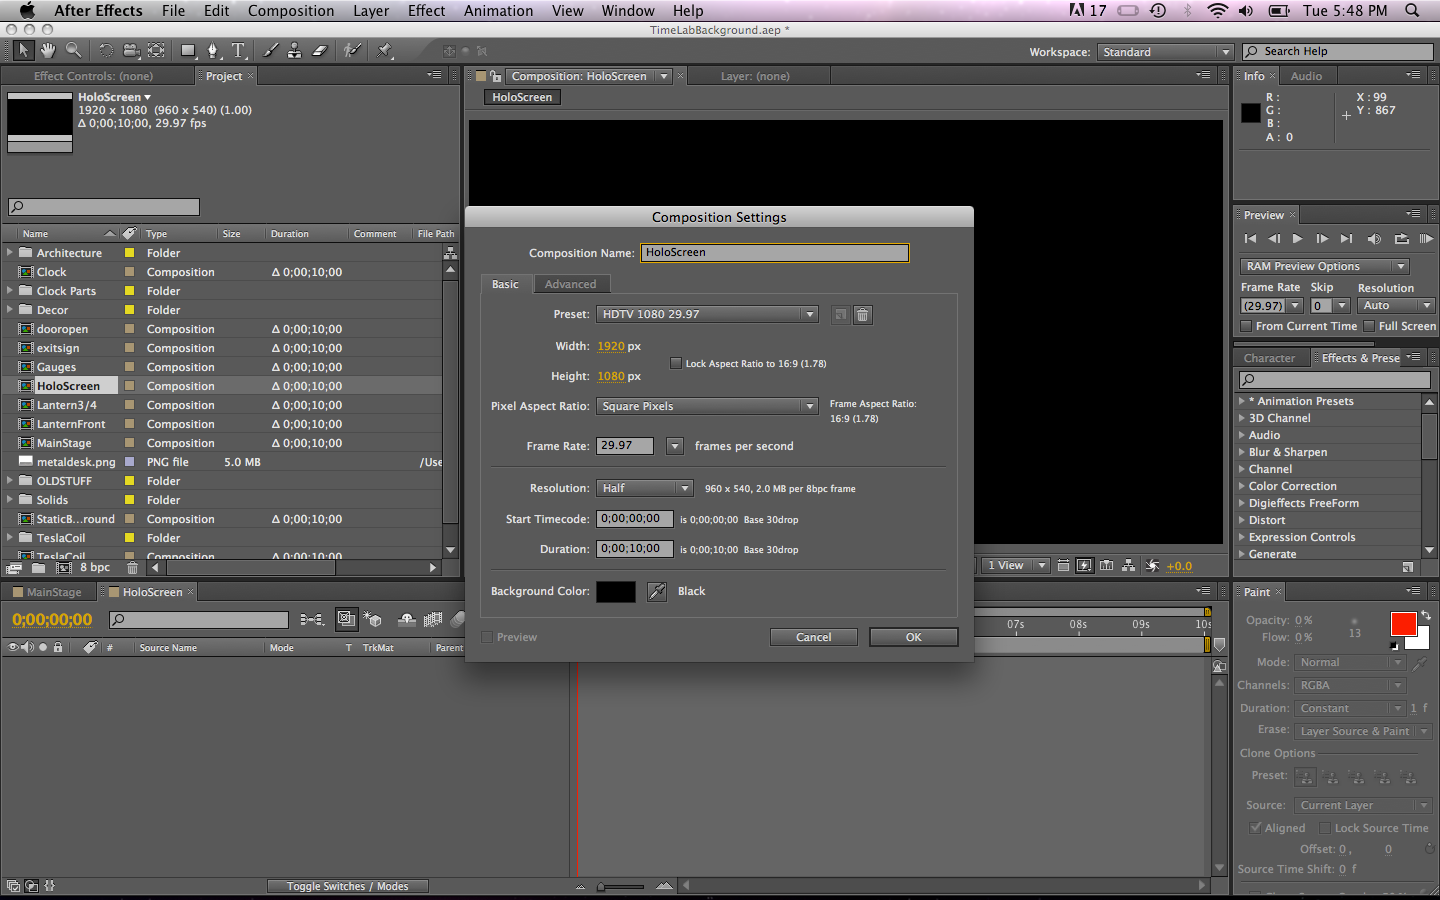Screen dimensions: 1440x900
Task: Check Lock Aspect Ratio to 16:9
Action: point(676,364)
